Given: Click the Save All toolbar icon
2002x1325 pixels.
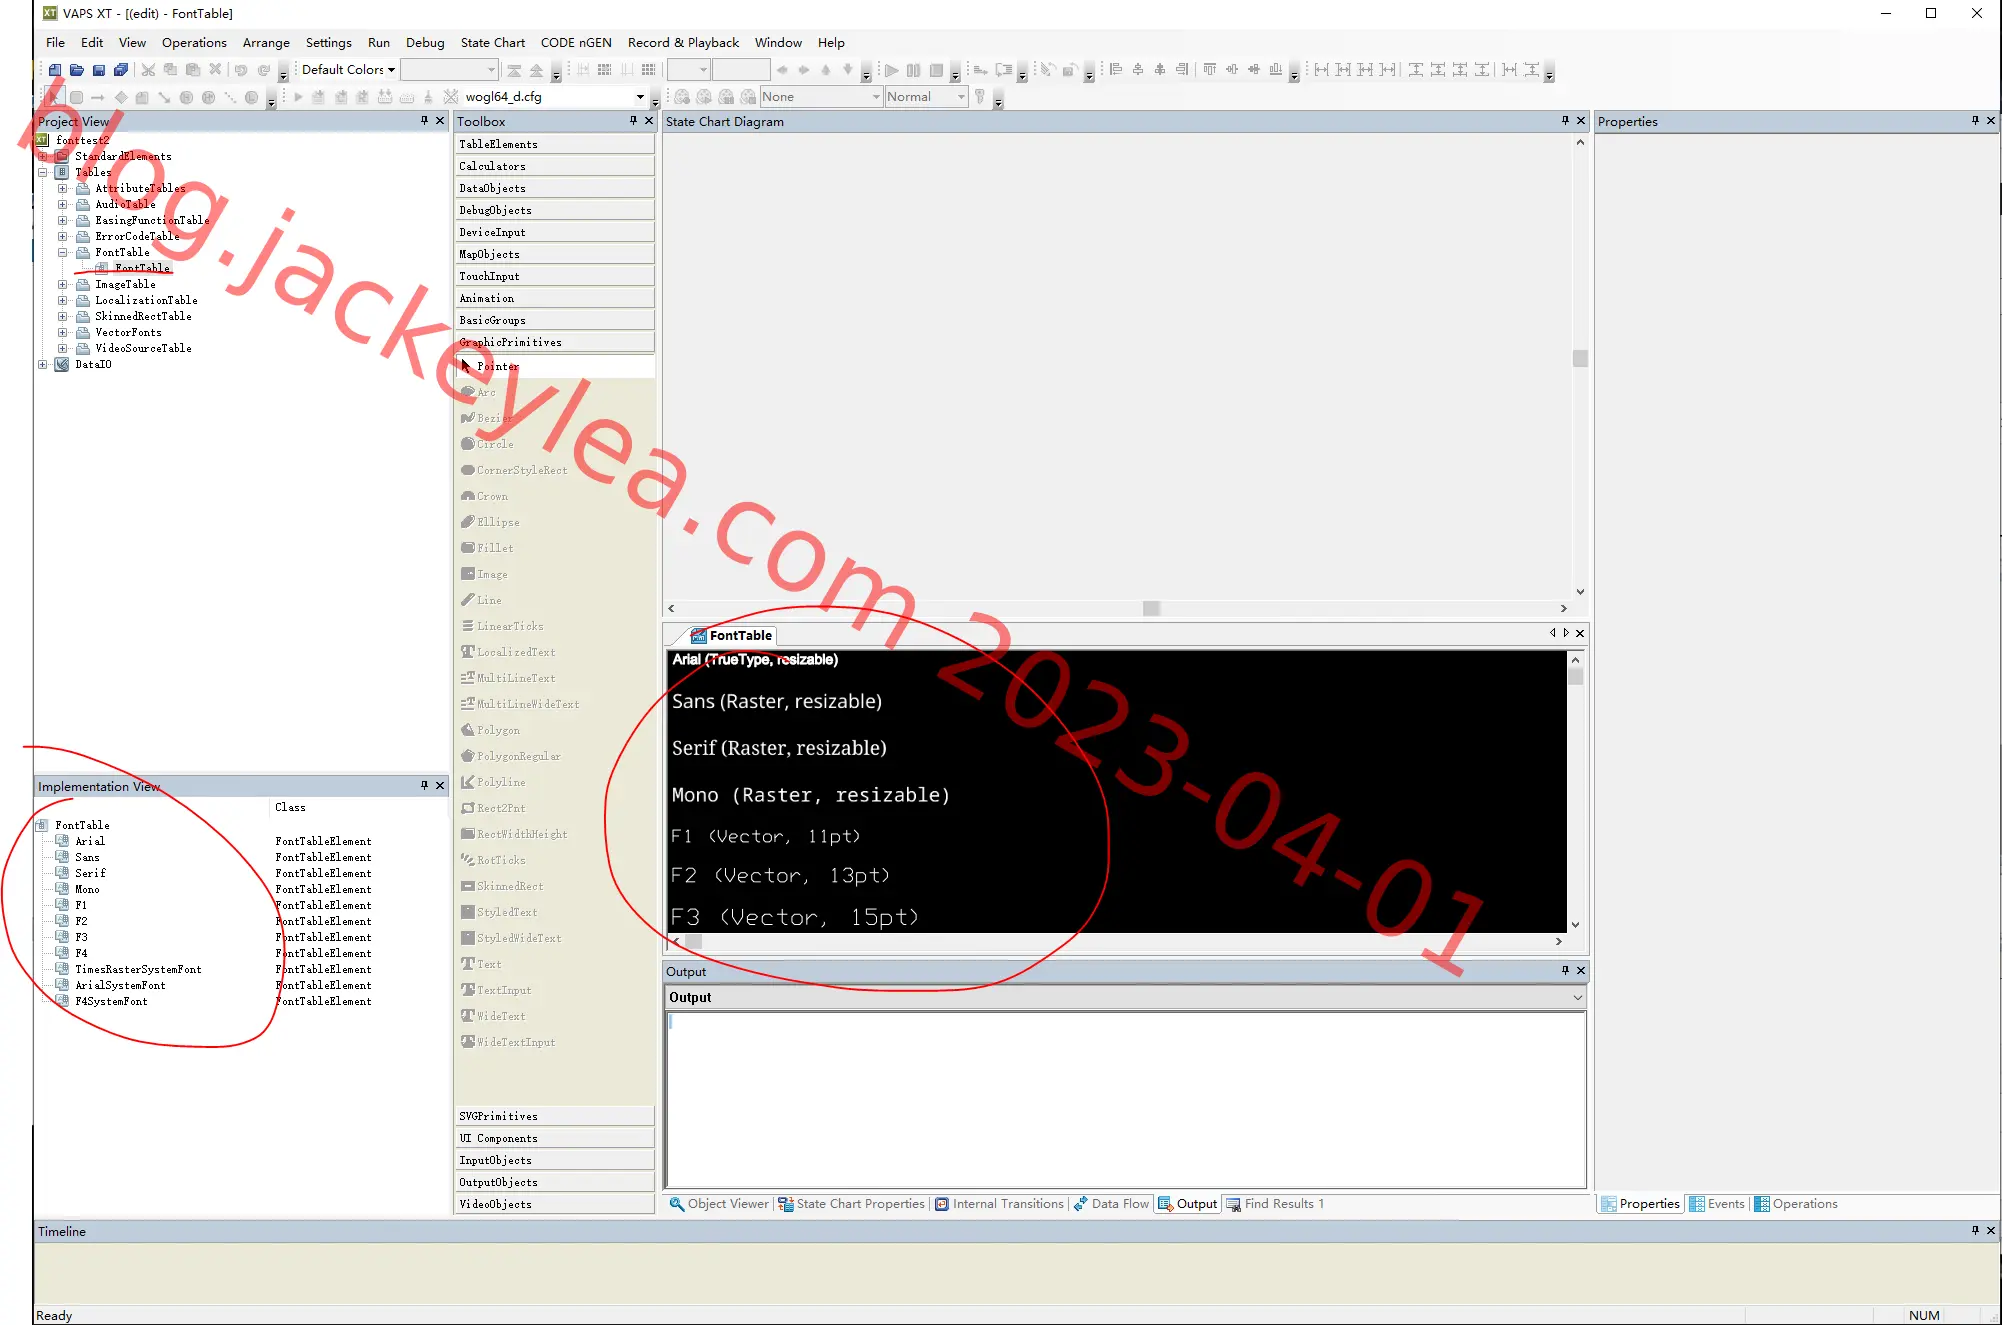Looking at the screenshot, I should (121, 70).
